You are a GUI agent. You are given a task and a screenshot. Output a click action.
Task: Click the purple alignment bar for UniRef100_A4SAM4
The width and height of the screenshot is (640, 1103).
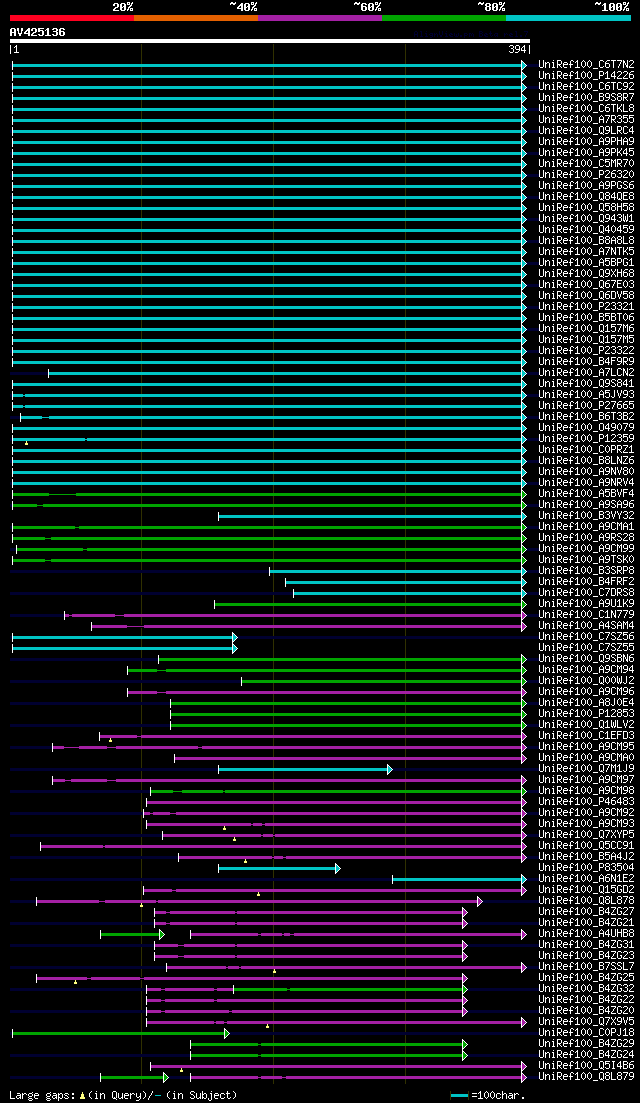coord(309,626)
